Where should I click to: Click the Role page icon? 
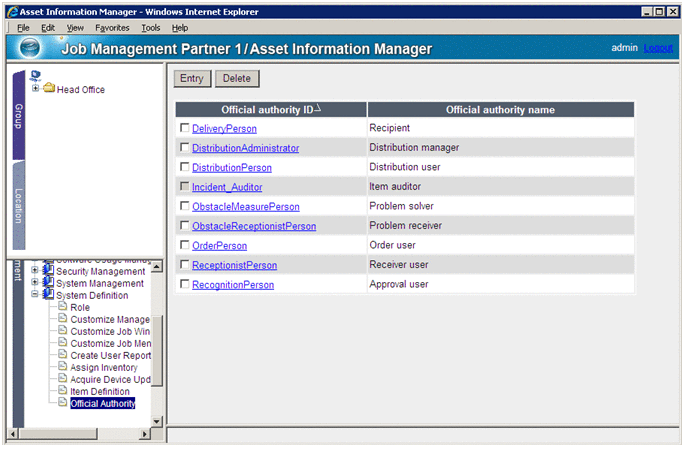pyautogui.click(x=62, y=307)
